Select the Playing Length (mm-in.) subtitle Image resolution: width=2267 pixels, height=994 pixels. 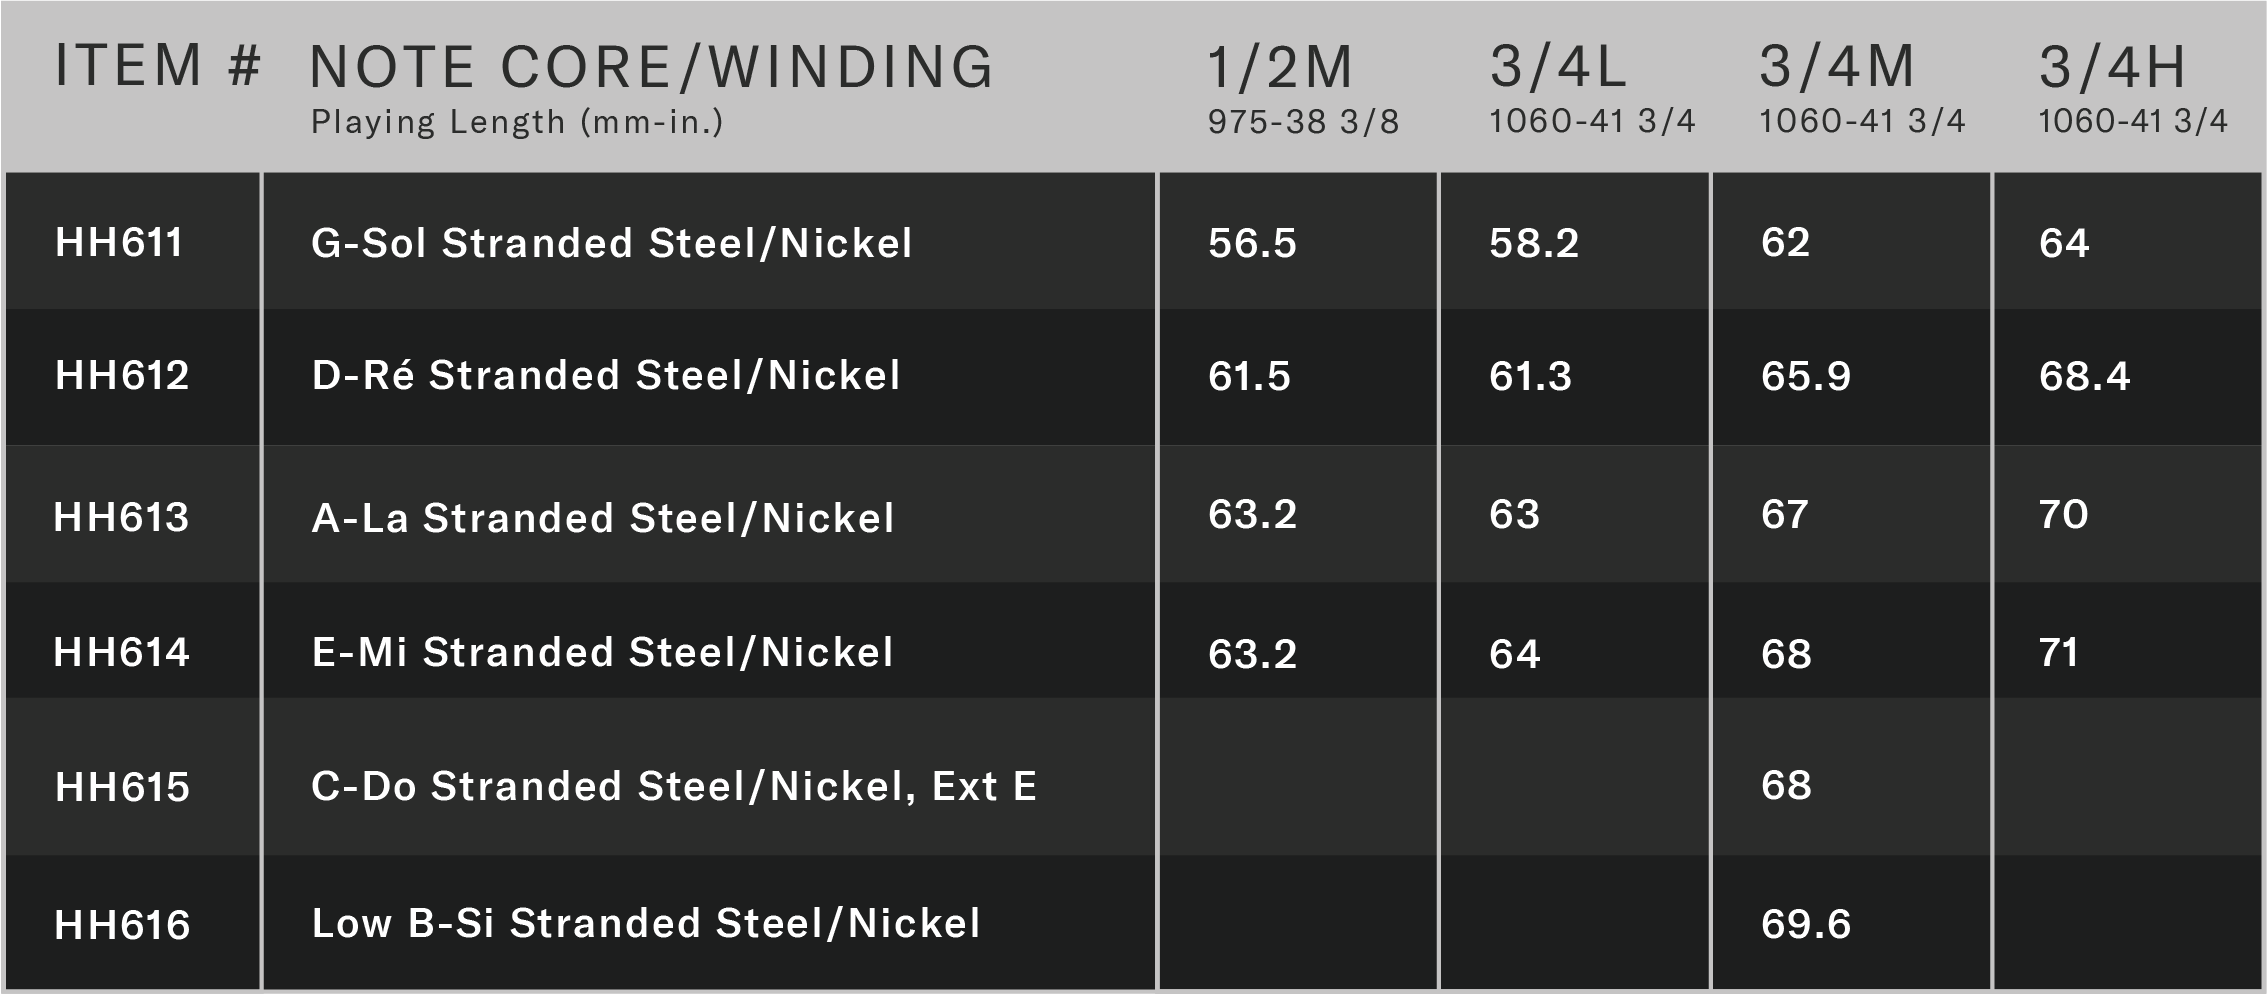(517, 122)
